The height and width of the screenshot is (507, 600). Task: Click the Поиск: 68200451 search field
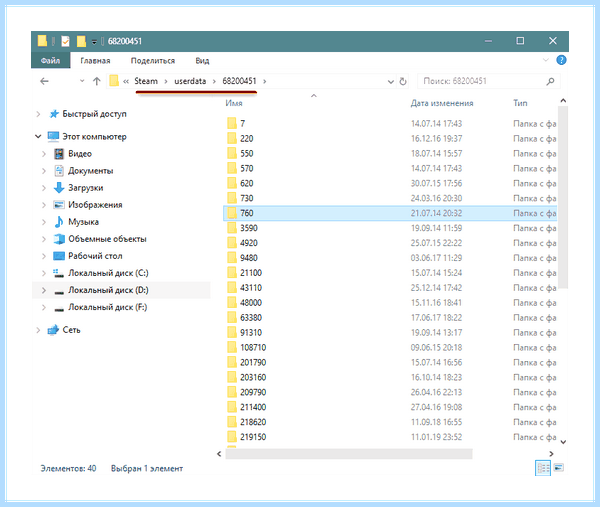(483, 81)
